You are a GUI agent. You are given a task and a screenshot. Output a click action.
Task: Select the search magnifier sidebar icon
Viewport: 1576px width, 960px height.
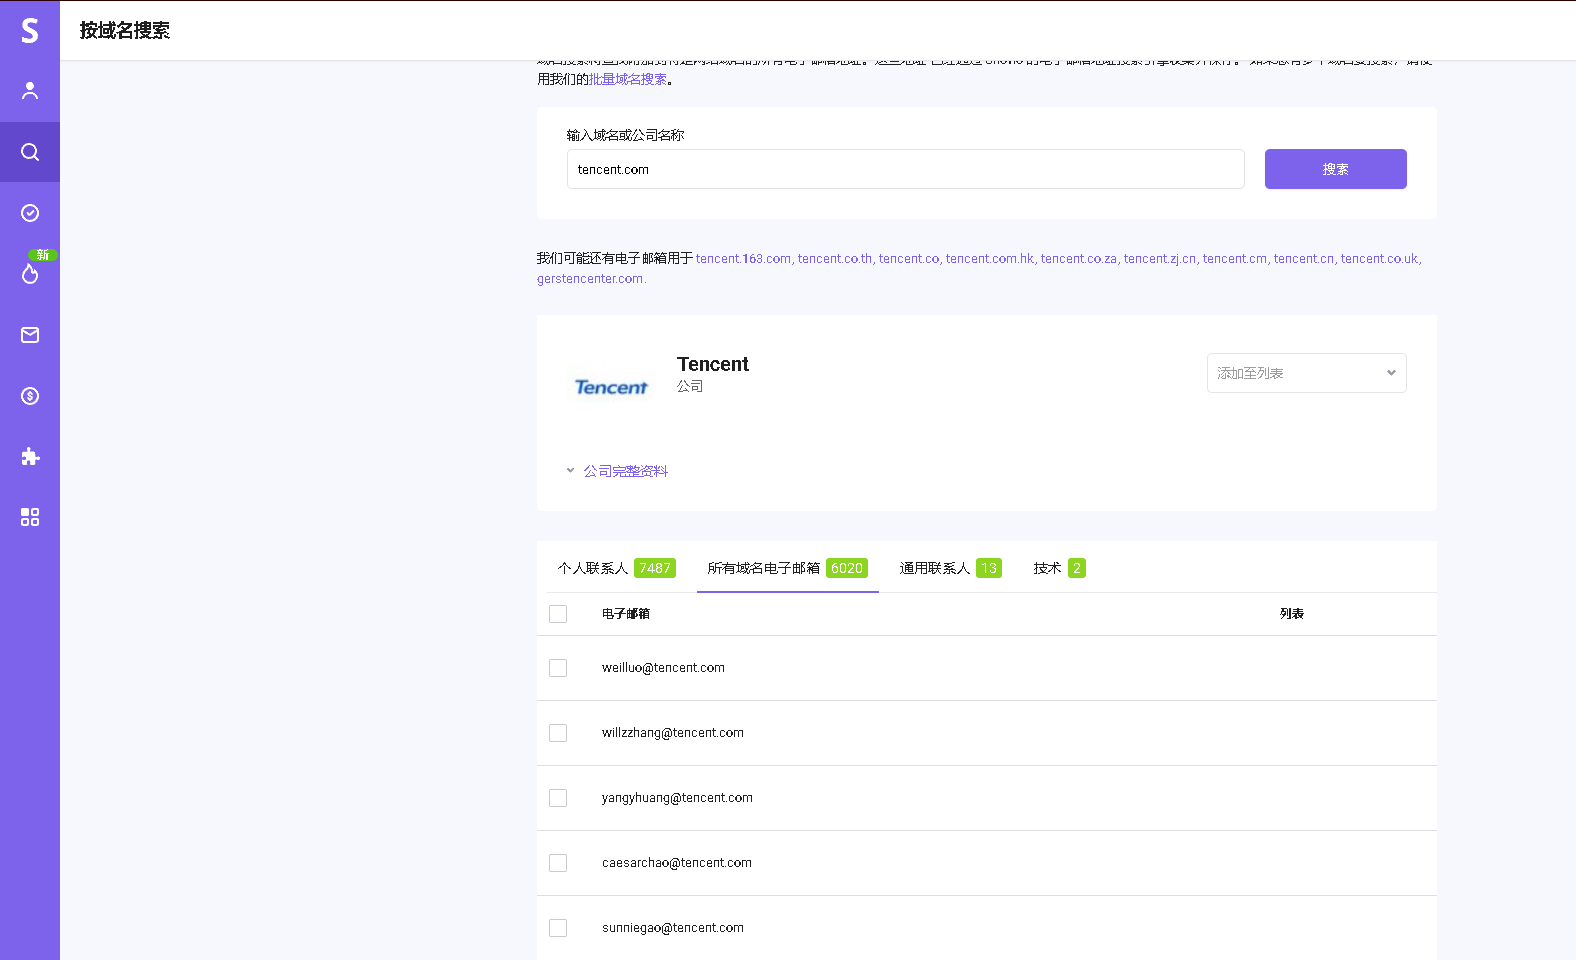coord(30,152)
